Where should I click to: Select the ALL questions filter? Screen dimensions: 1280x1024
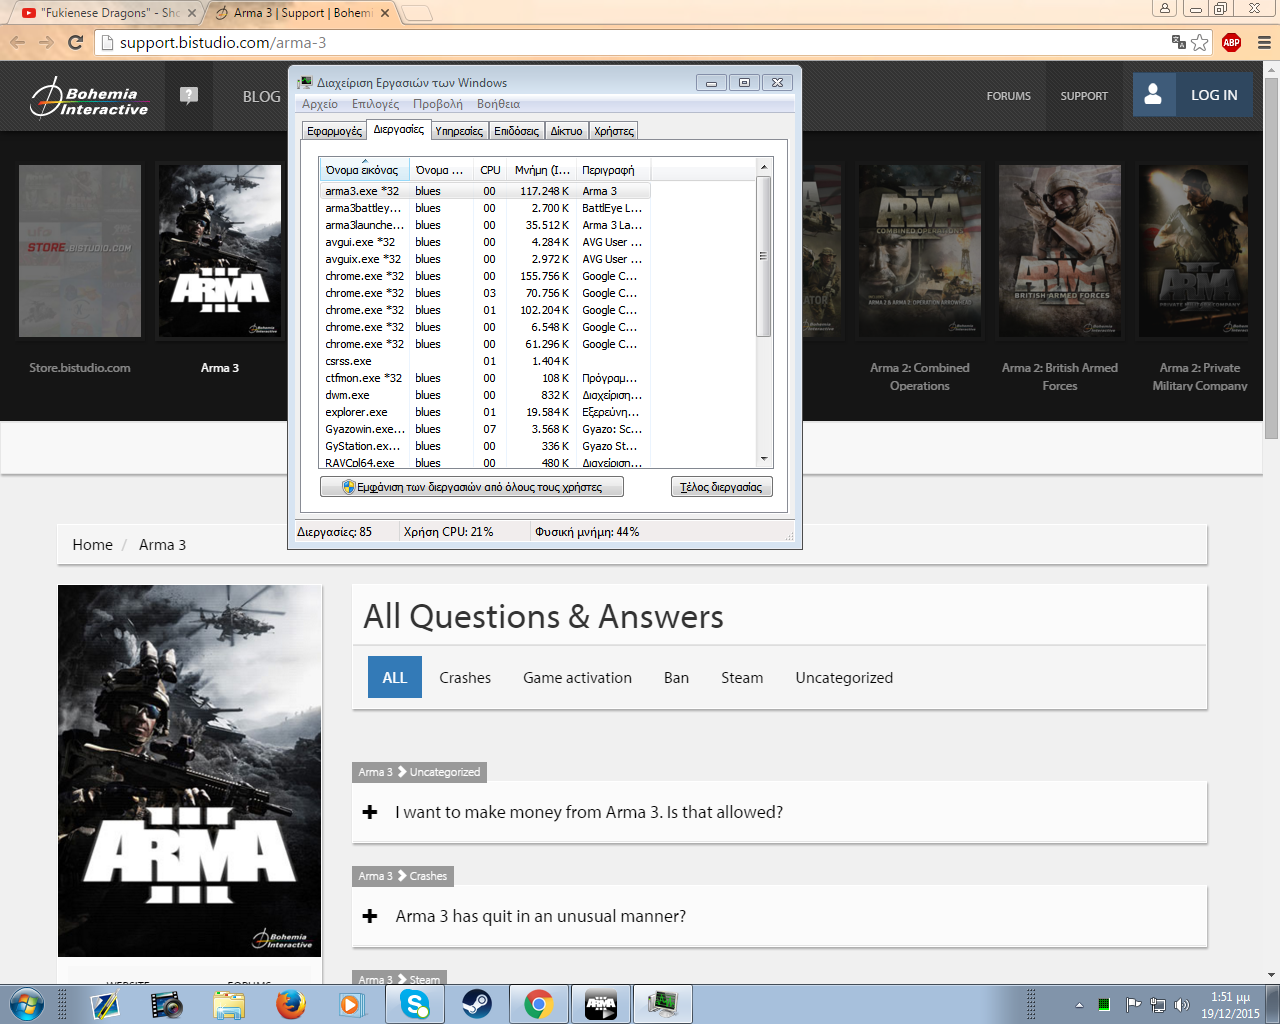tap(395, 677)
